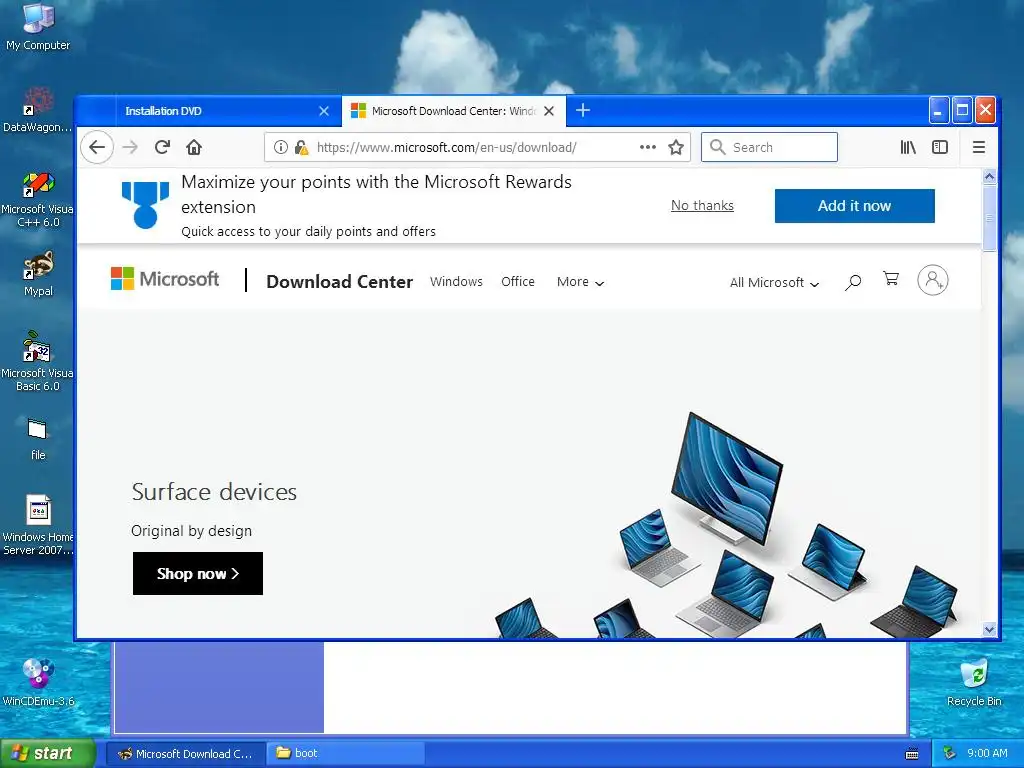Select Microsoft Visual Basic 6.0 desktop icon
1024x768 pixels.
(x=38, y=361)
